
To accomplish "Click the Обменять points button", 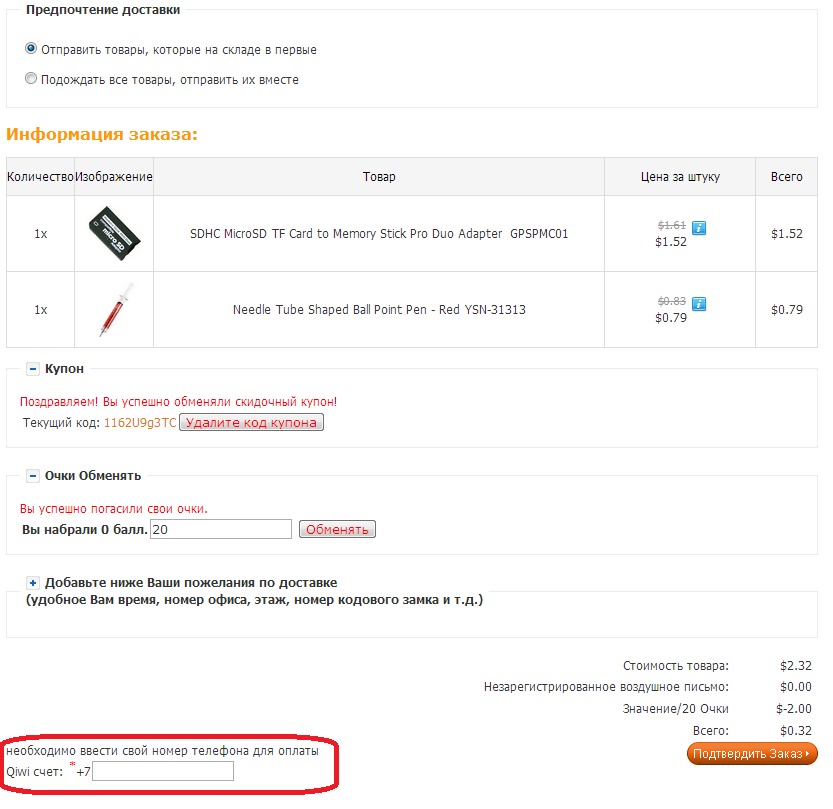I will click(337, 529).
